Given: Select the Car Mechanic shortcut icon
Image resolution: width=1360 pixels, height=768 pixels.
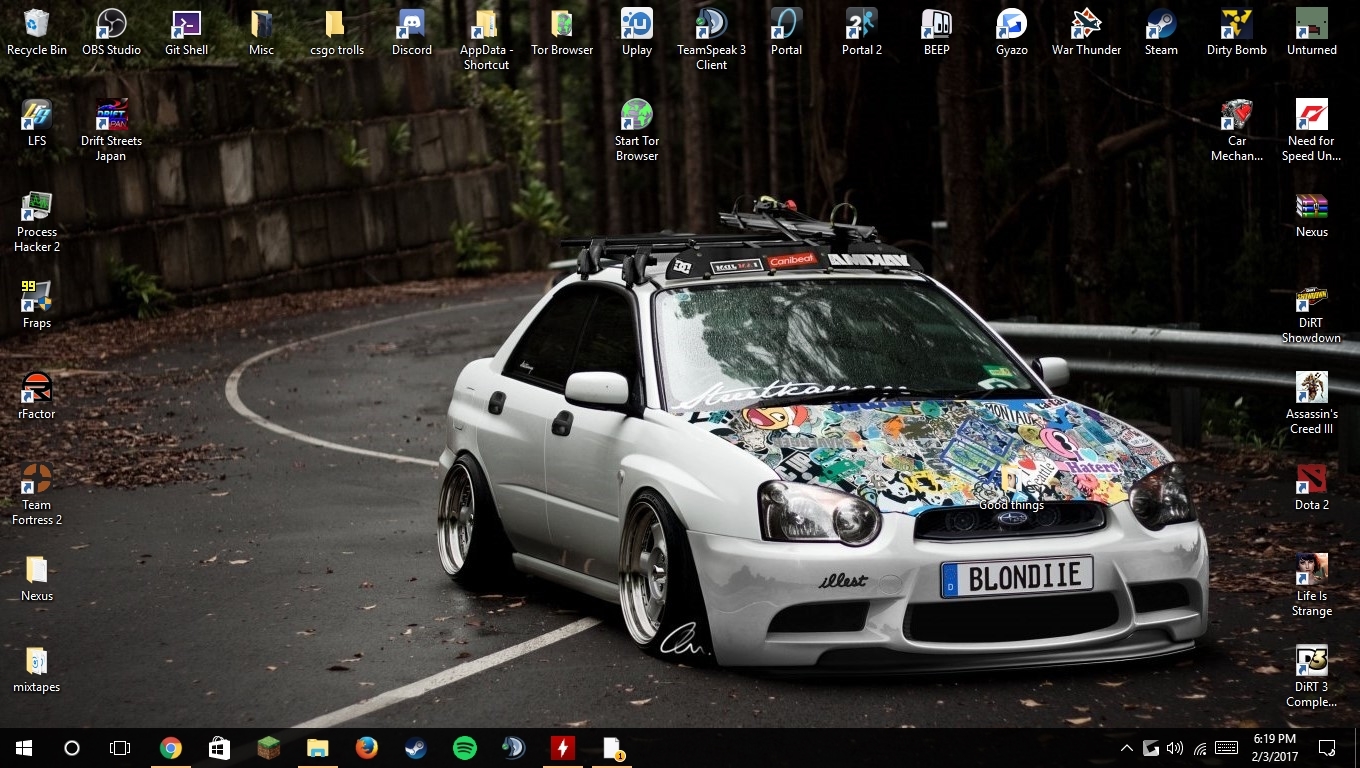Looking at the screenshot, I should pos(1237,130).
